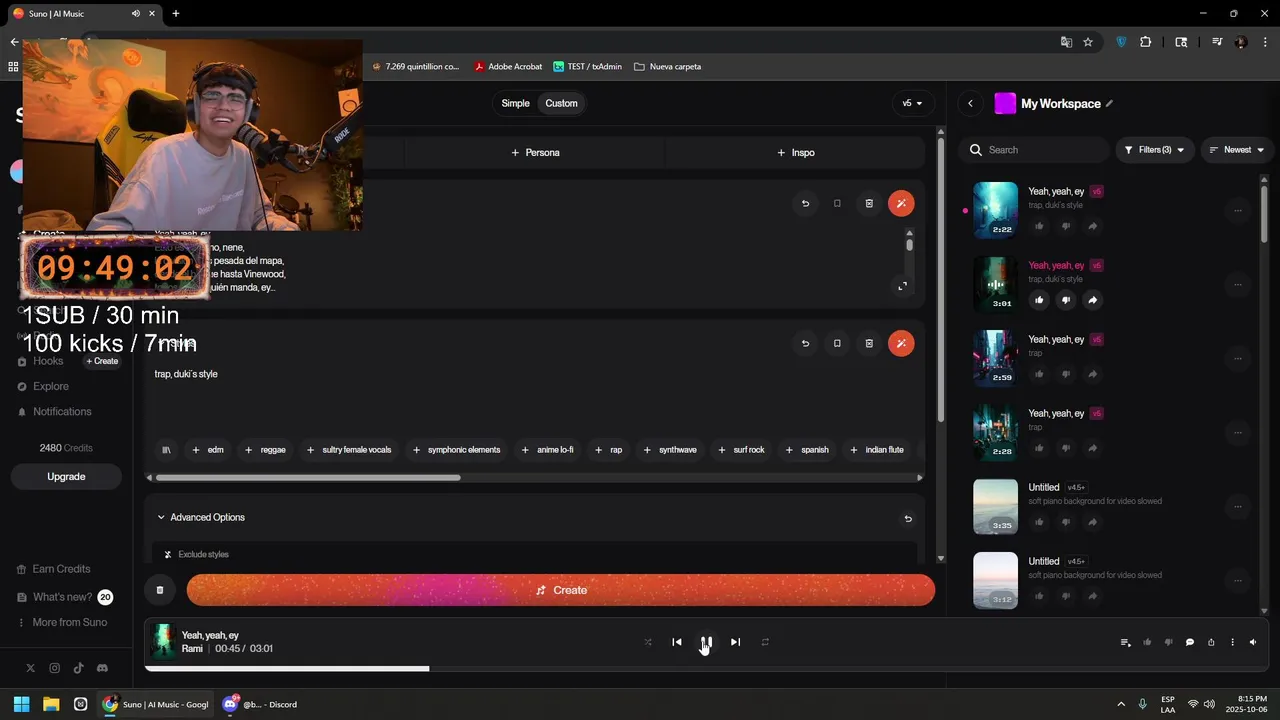The height and width of the screenshot is (720, 1280).
Task: Collapse the Advanced Options section
Action: tap(201, 517)
